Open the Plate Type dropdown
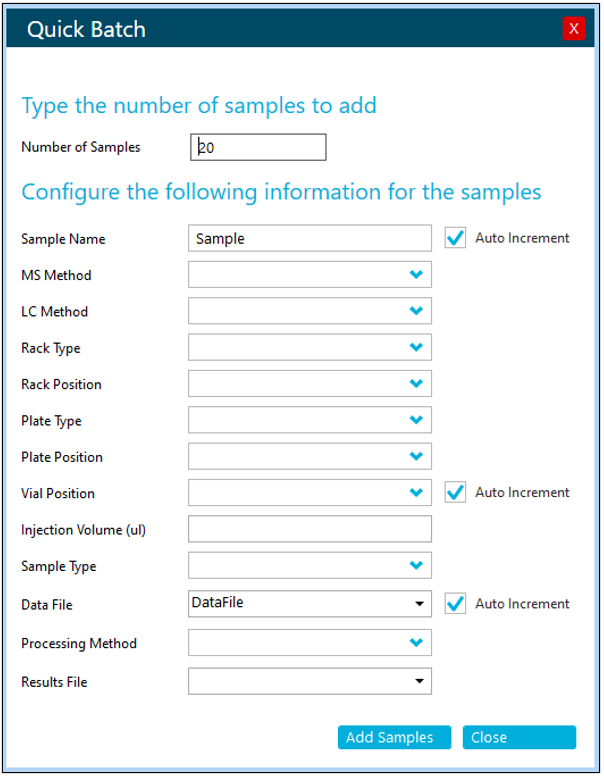The image size is (604, 776). point(416,421)
